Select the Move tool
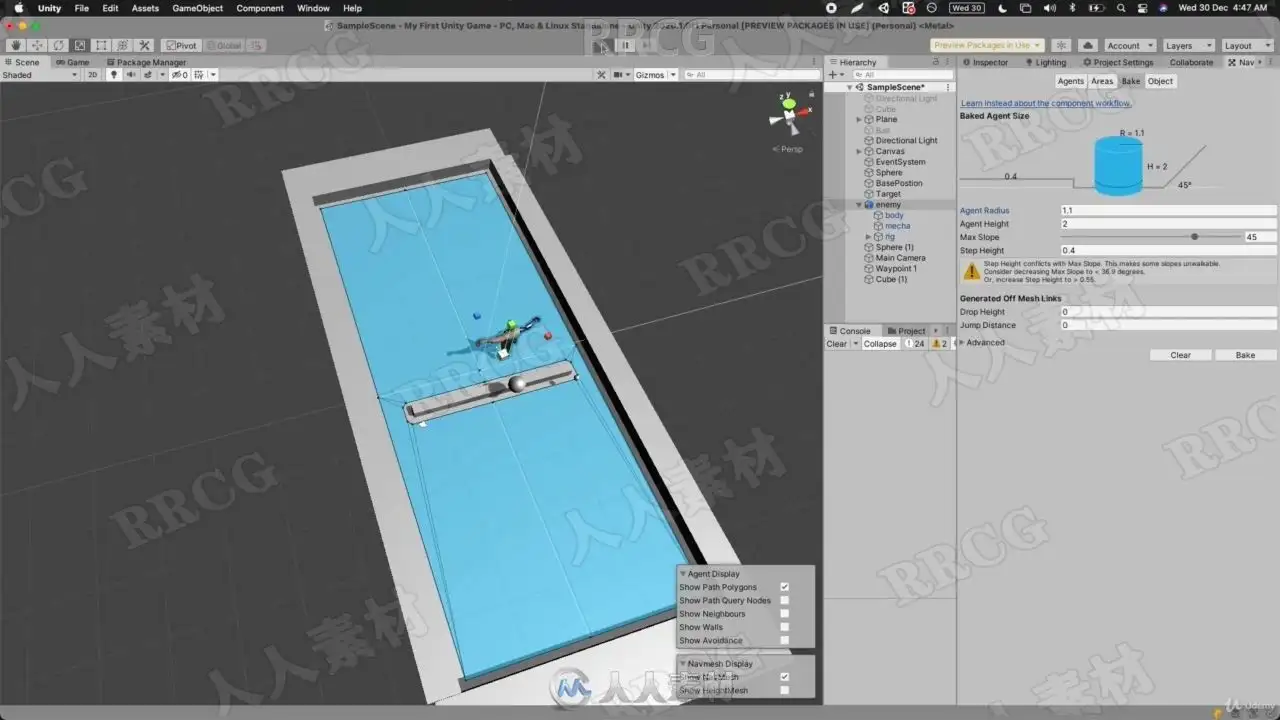The image size is (1280, 720). coord(37,45)
